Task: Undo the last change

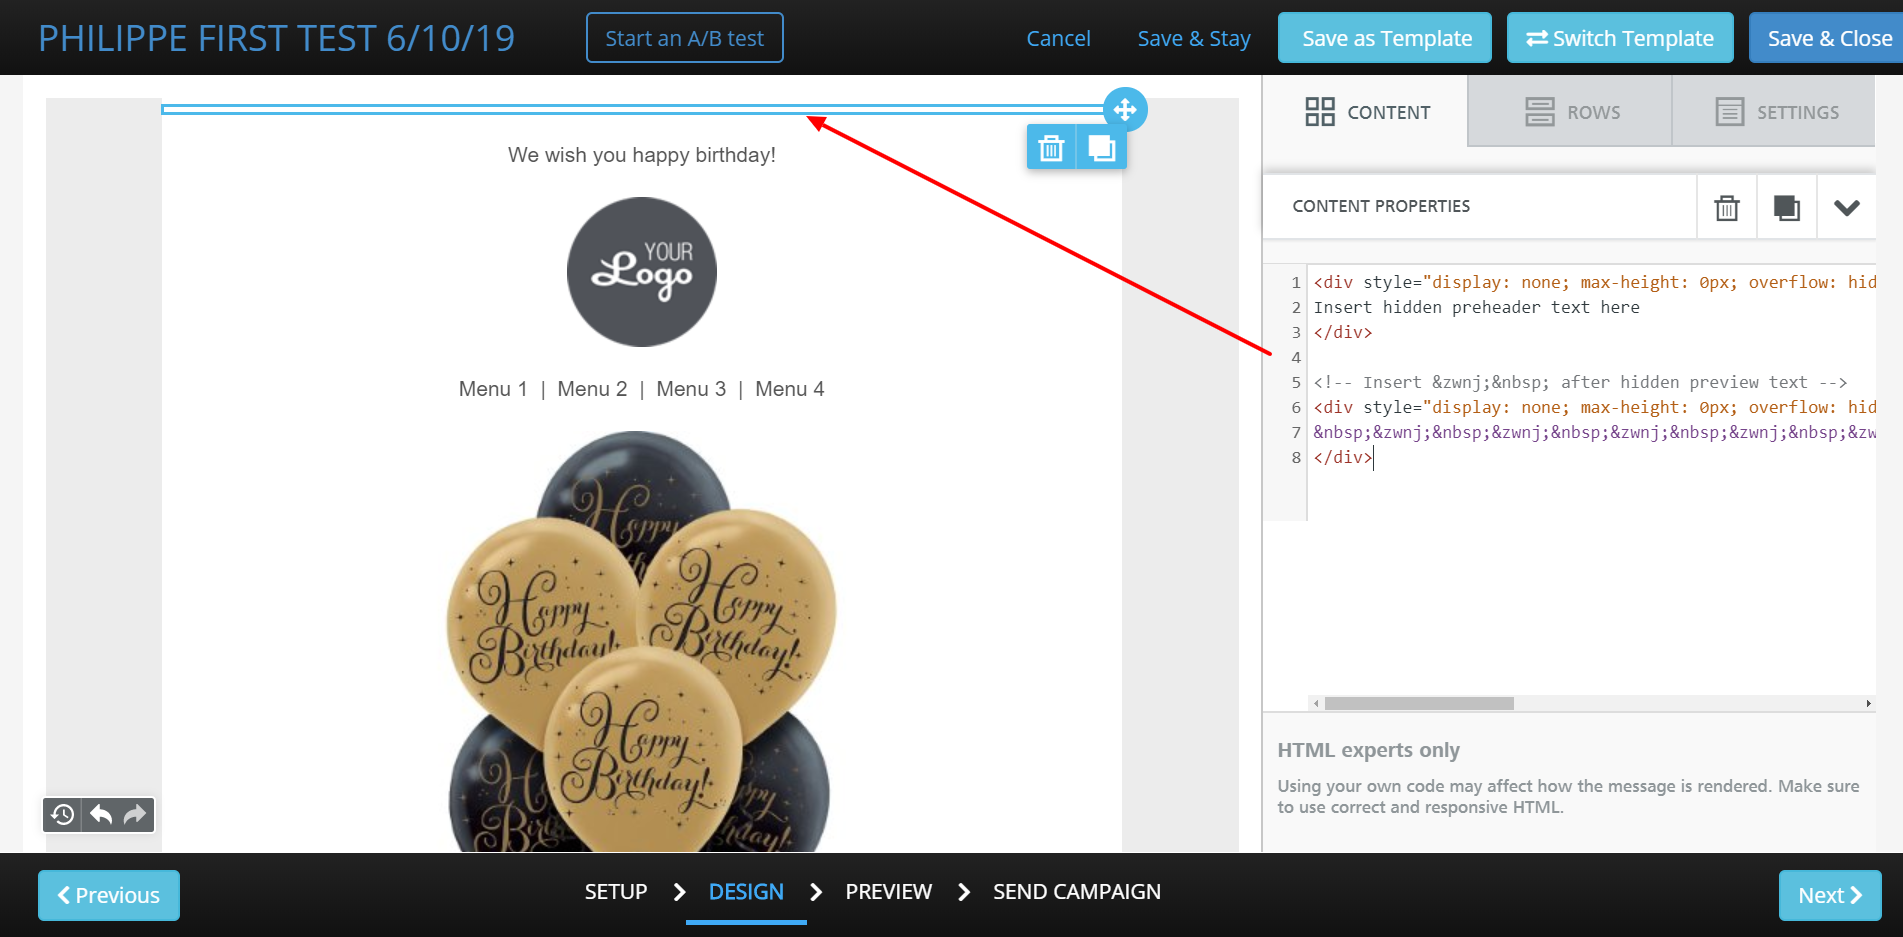Action: pyautogui.click(x=99, y=815)
